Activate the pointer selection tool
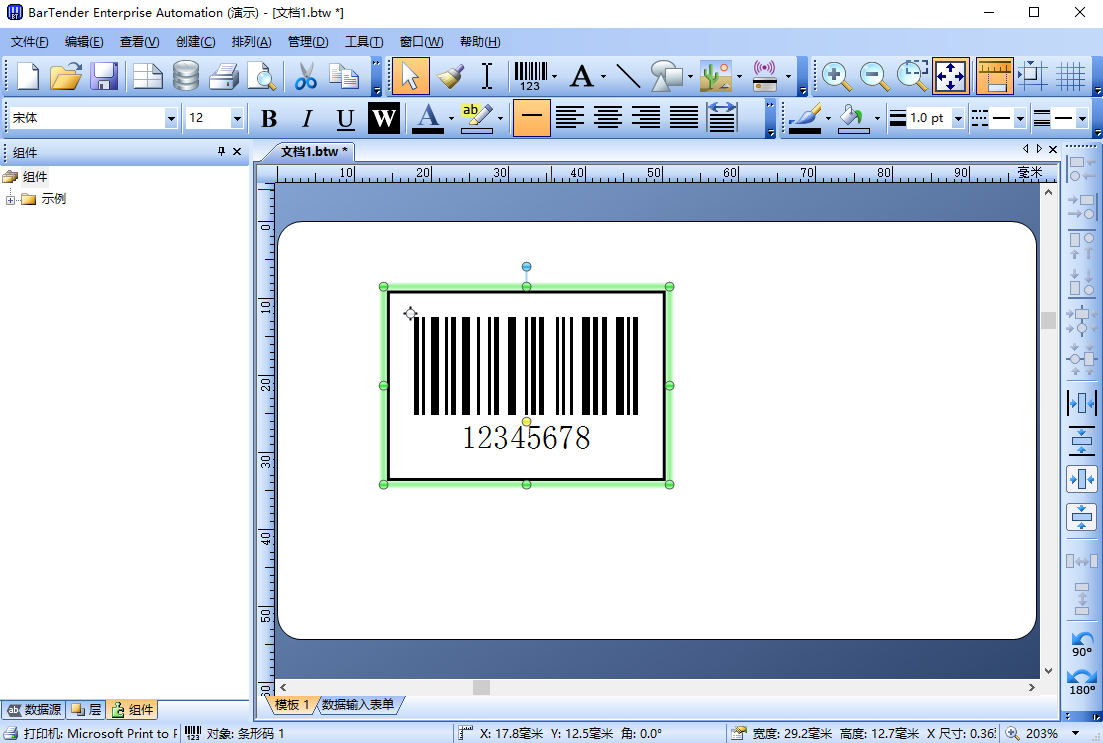The width and height of the screenshot is (1103, 743). (x=411, y=76)
